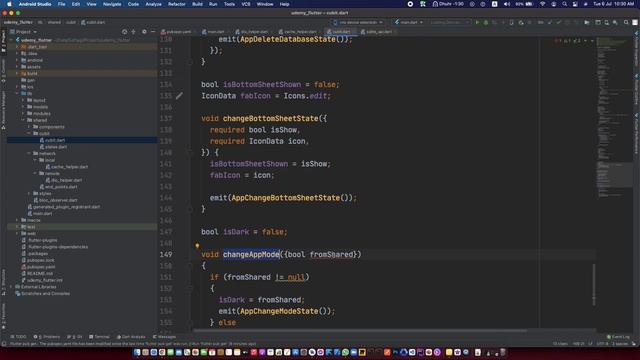Click the edit pencil gutter icon at line 135
The height and width of the screenshot is (360, 640).
tap(179, 96)
